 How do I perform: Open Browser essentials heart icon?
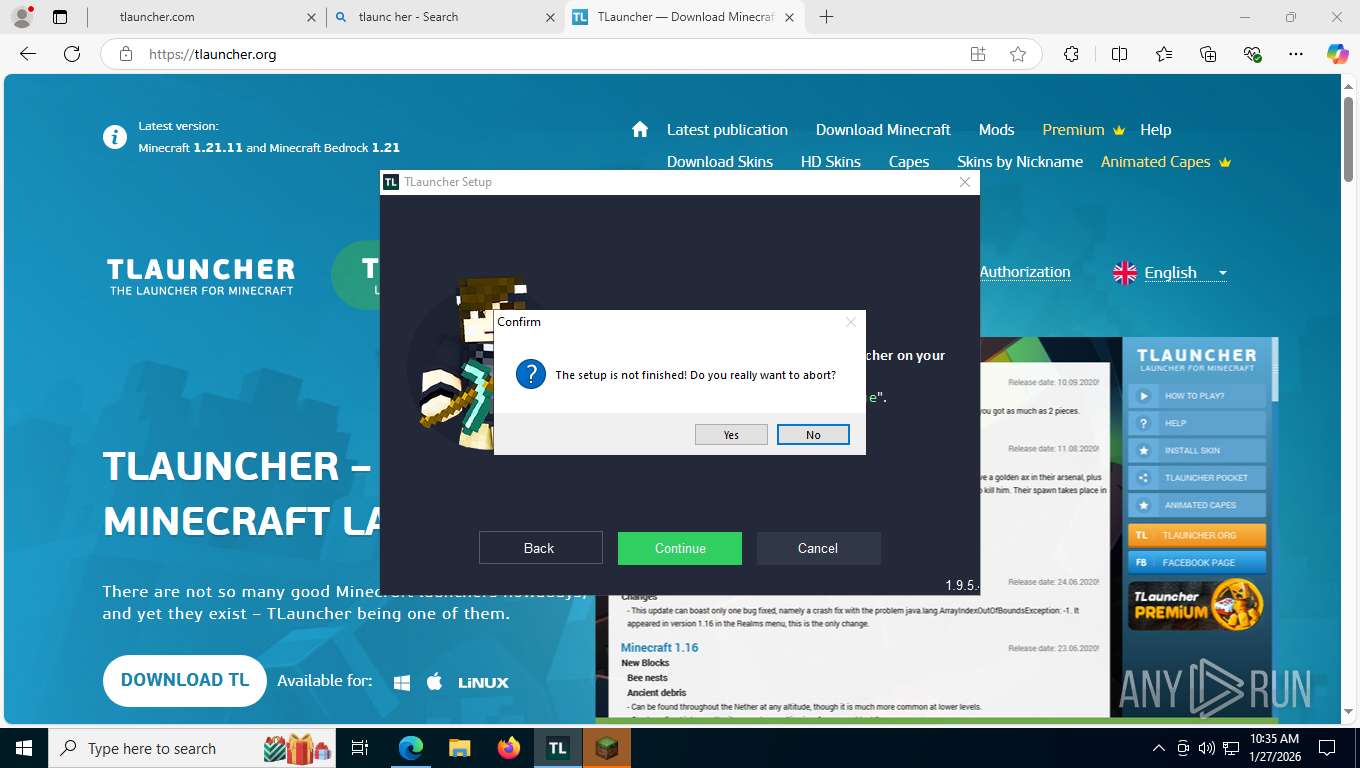pyautogui.click(x=1252, y=54)
